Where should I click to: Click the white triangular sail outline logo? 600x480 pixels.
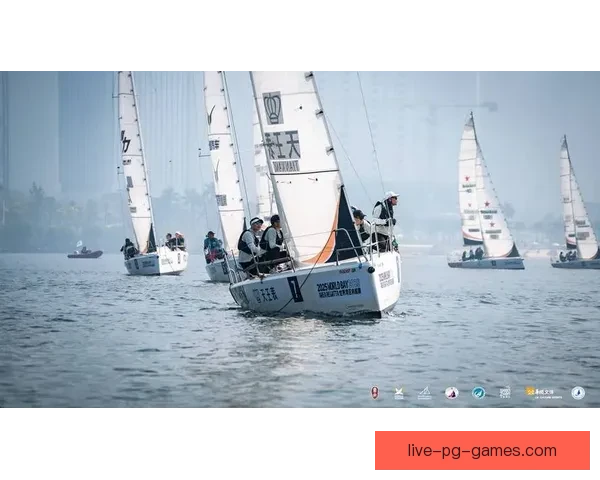point(424,393)
